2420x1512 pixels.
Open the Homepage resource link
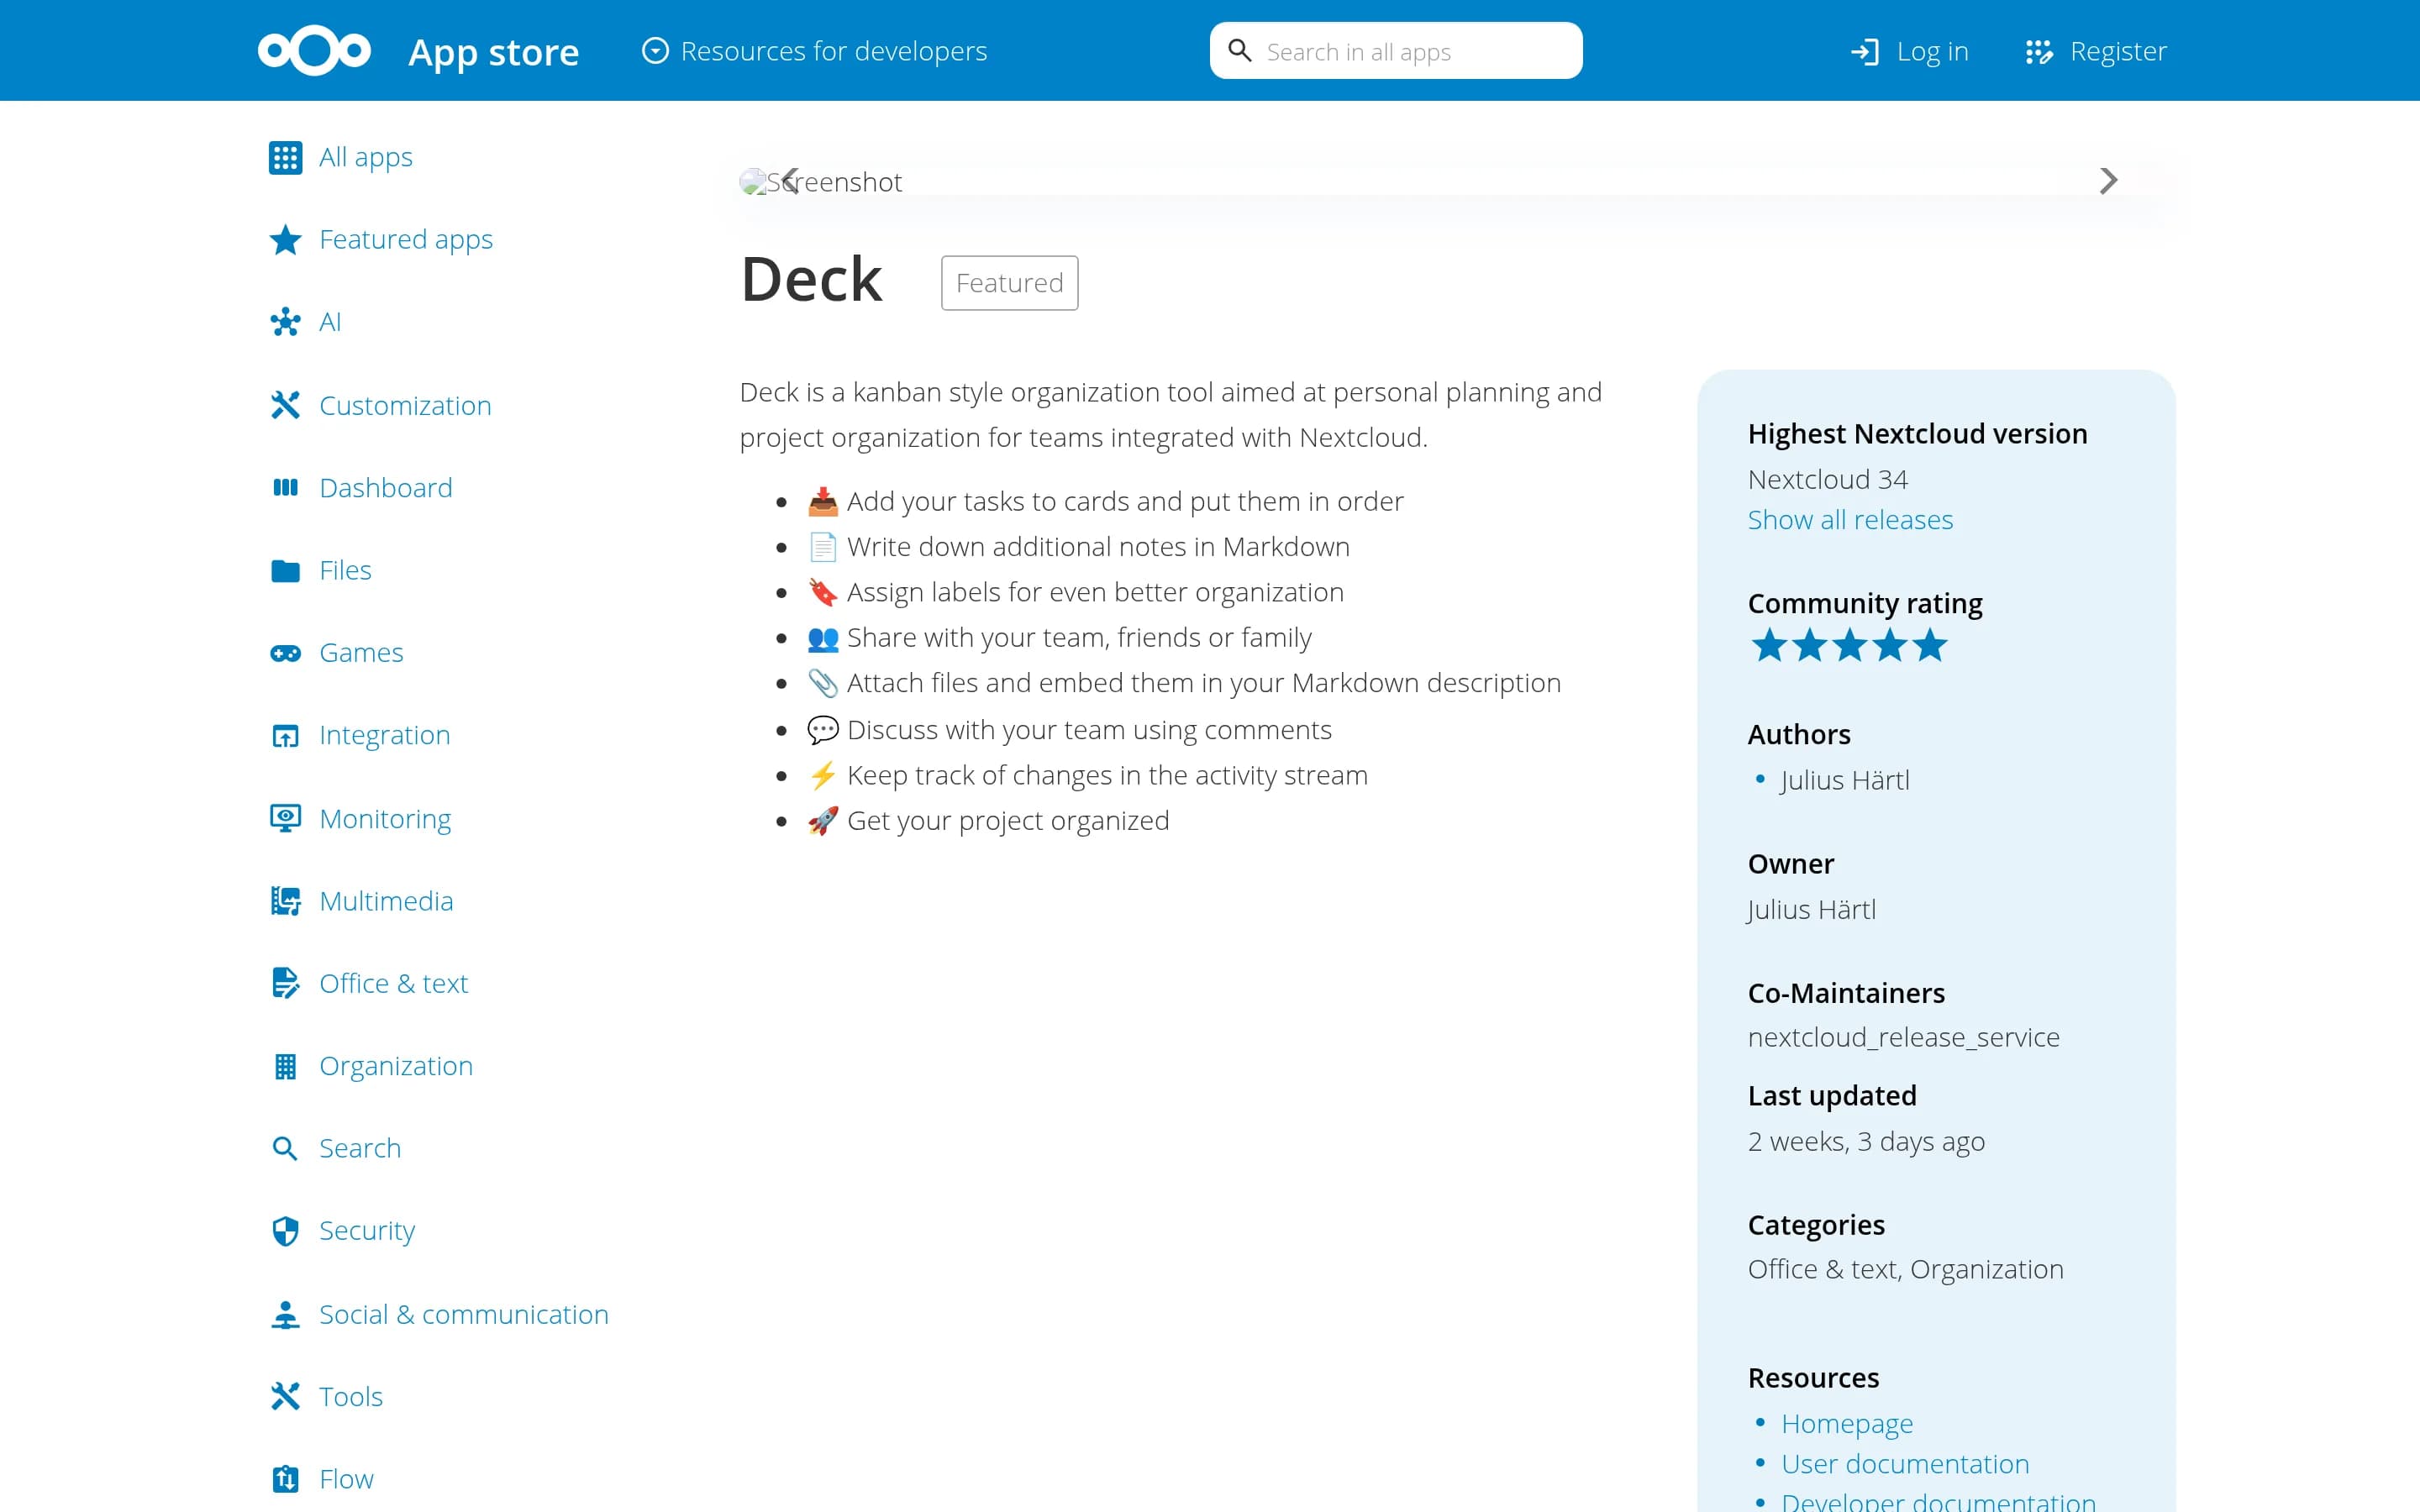[1846, 1423]
